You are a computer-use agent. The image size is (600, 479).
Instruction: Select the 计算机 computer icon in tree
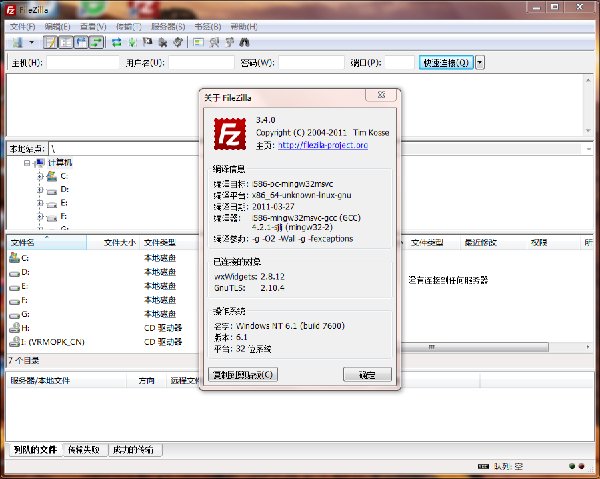click(x=40, y=163)
